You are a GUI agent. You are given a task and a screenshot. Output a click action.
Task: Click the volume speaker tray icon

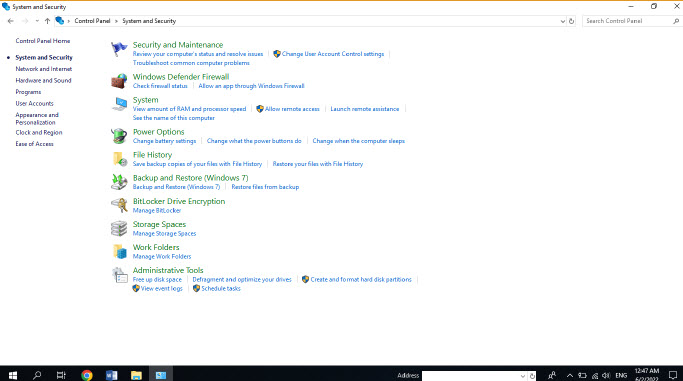(x=606, y=375)
